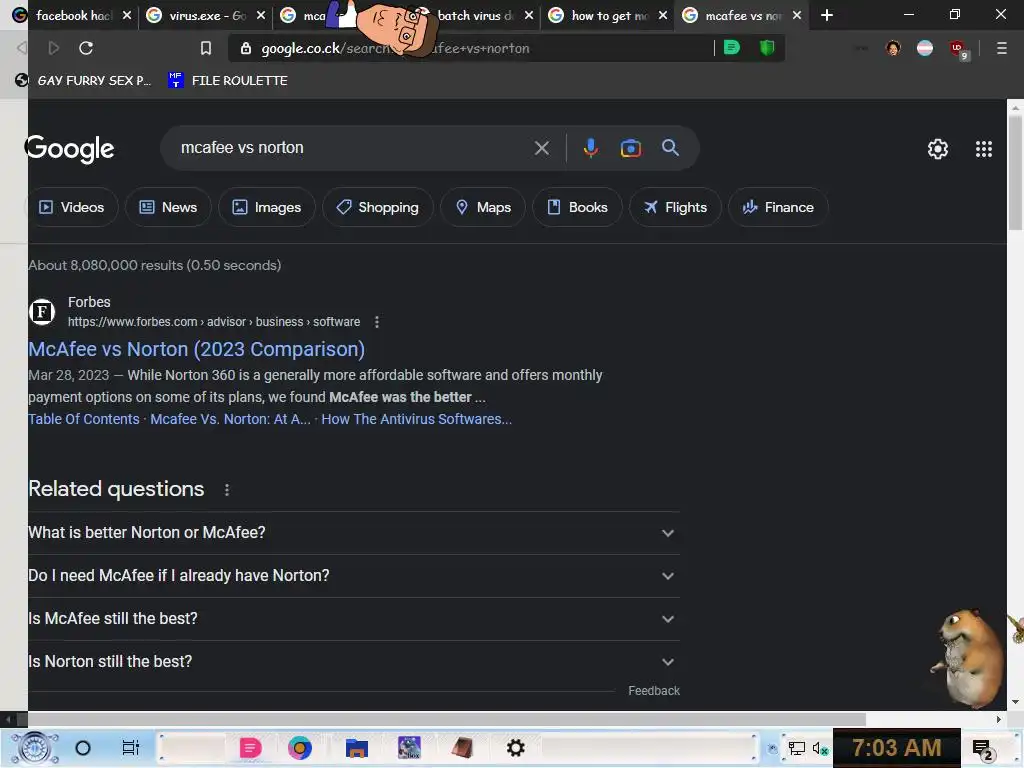Open the Cortana circle on taskbar
Viewport: 1024px width, 768px height.
tap(83, 748)
